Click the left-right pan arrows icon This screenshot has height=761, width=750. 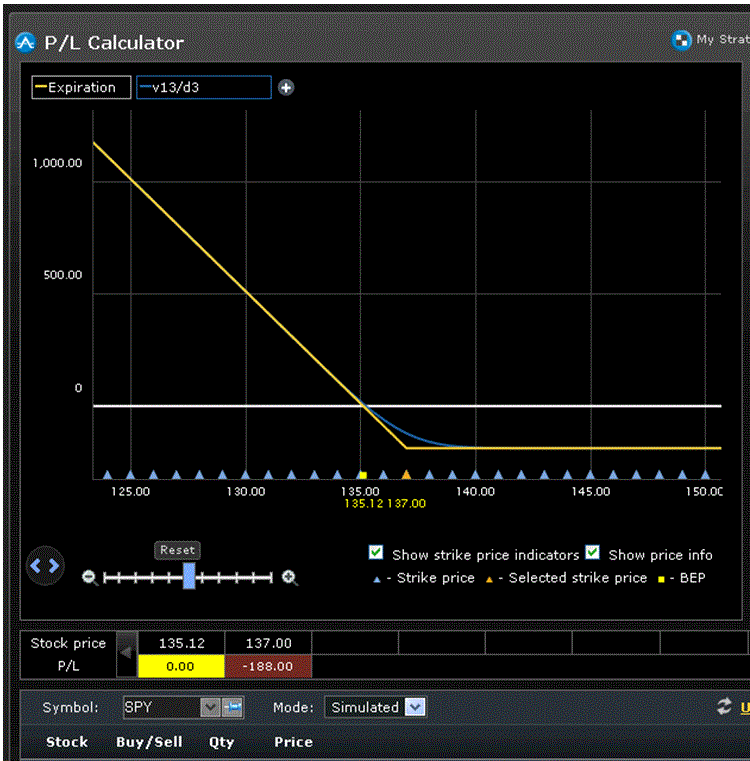(45, 566)
